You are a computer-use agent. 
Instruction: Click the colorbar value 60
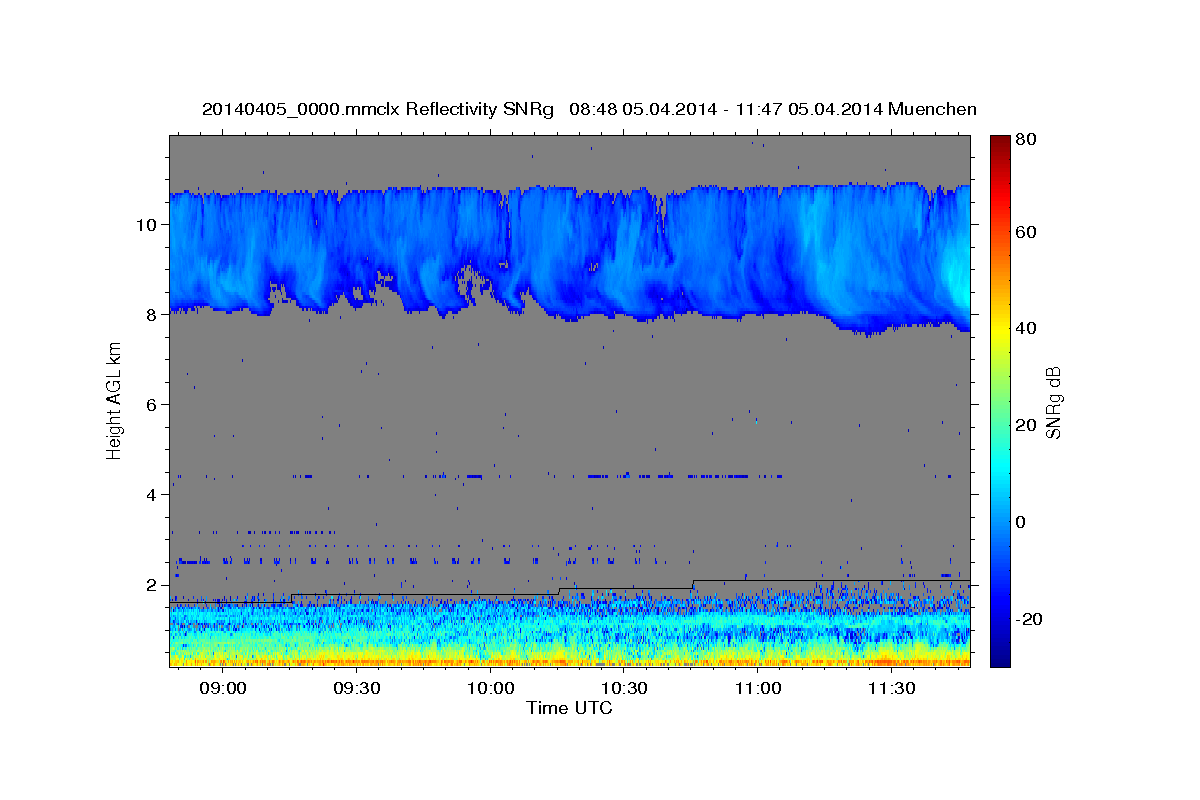click(x=1025, y=232)
